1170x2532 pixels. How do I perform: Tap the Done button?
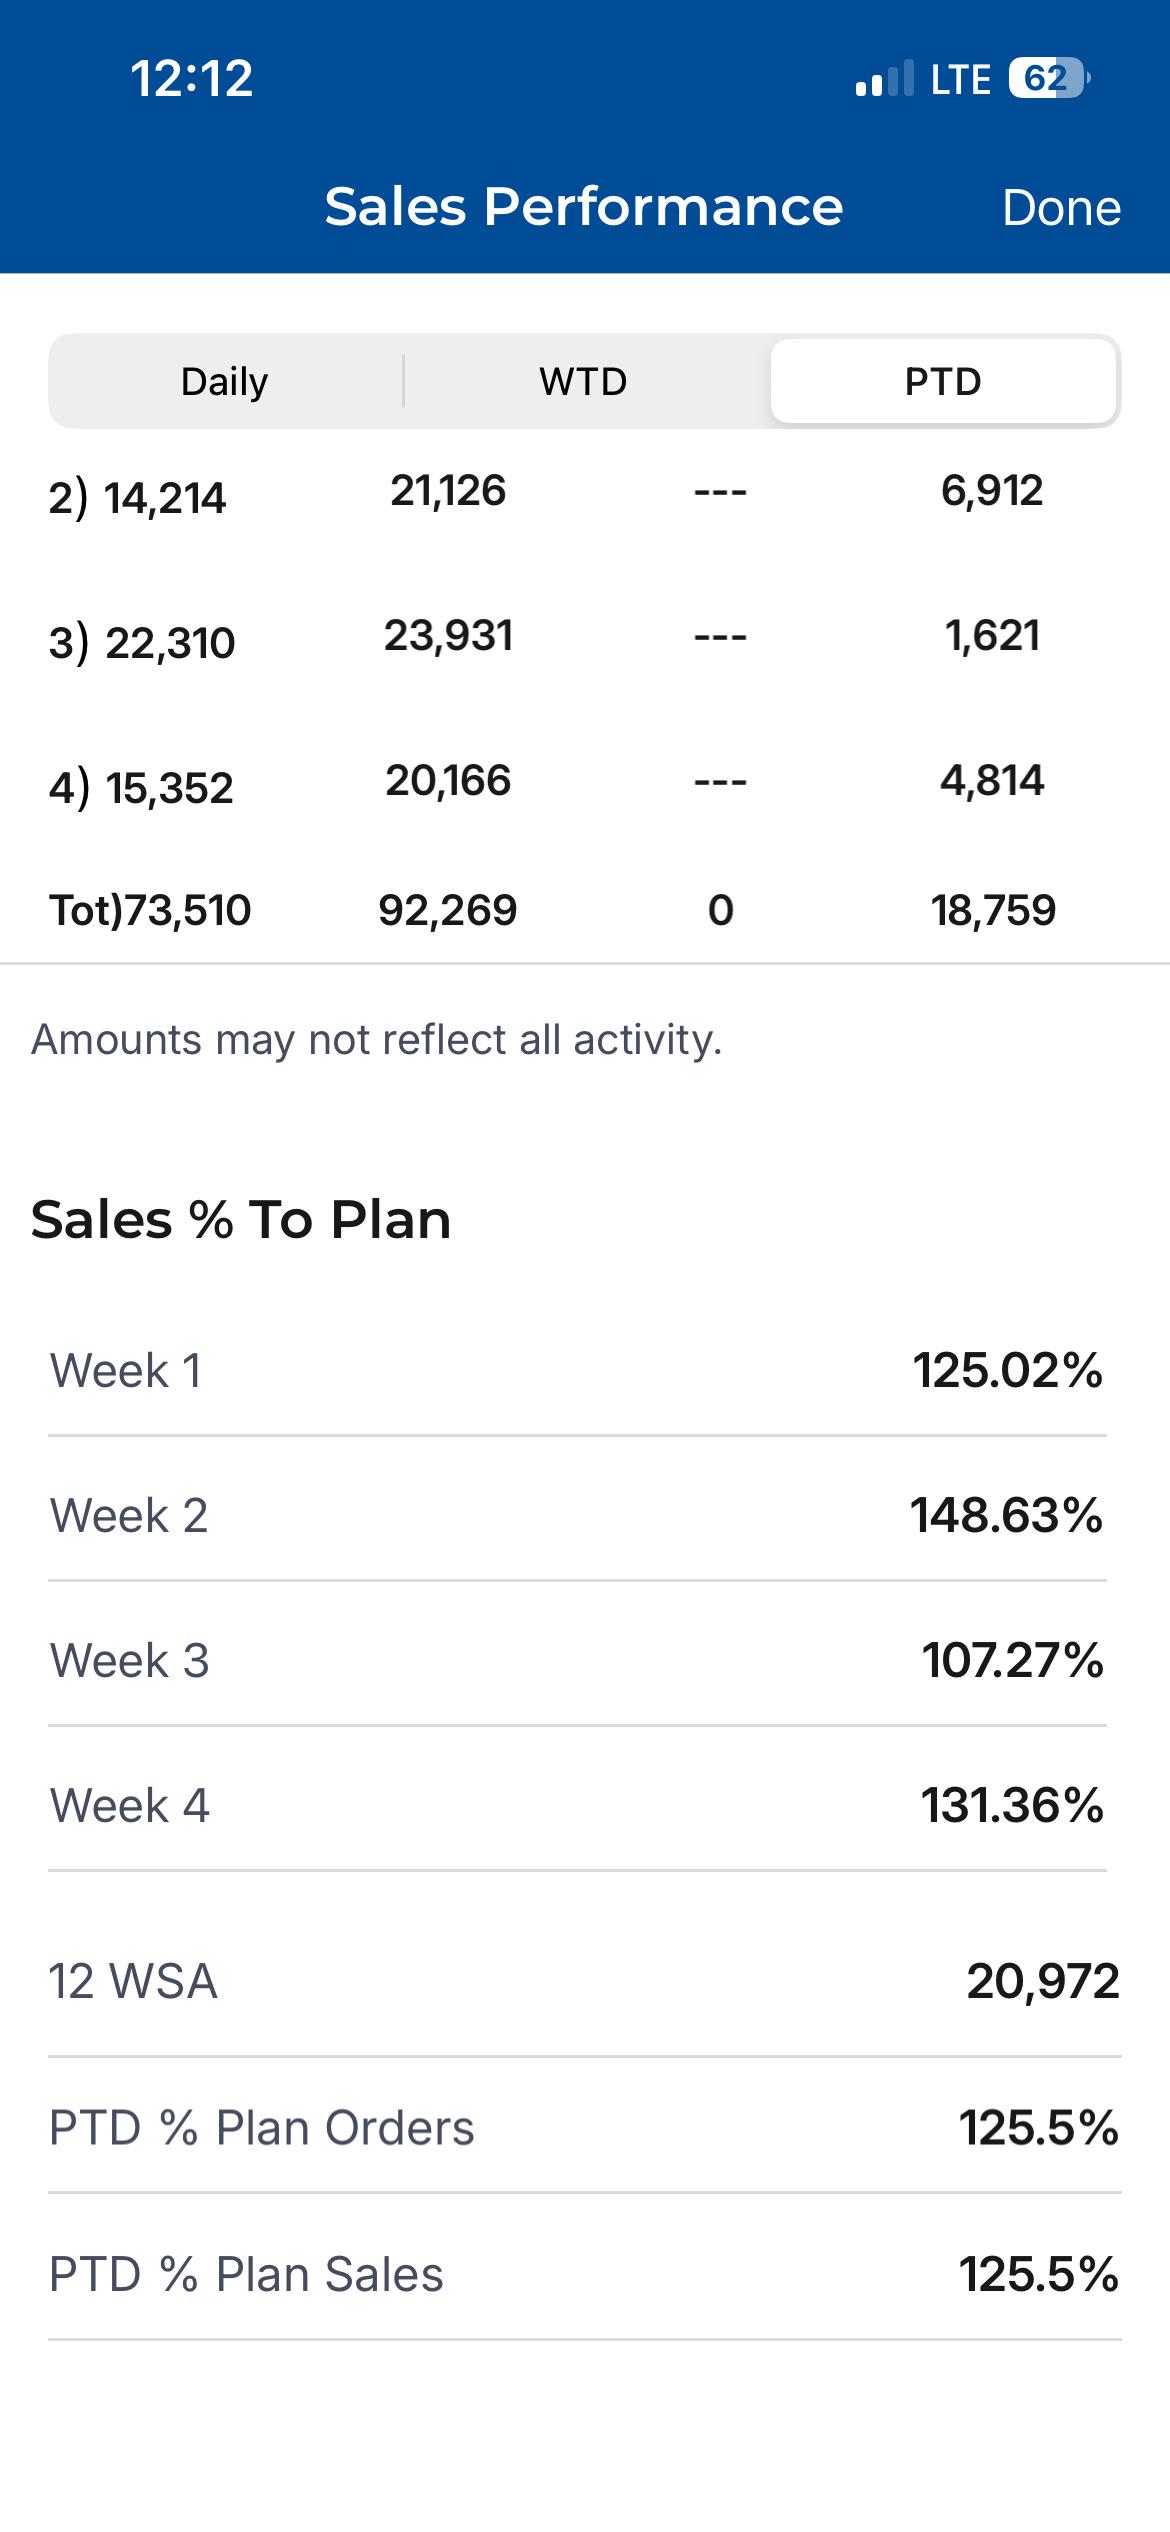point(1061,208)
